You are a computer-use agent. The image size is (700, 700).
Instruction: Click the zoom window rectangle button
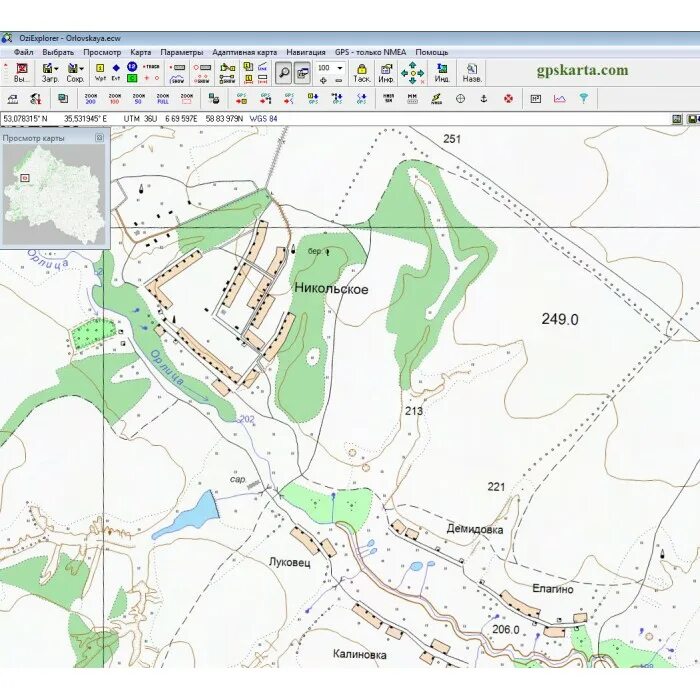187,99
